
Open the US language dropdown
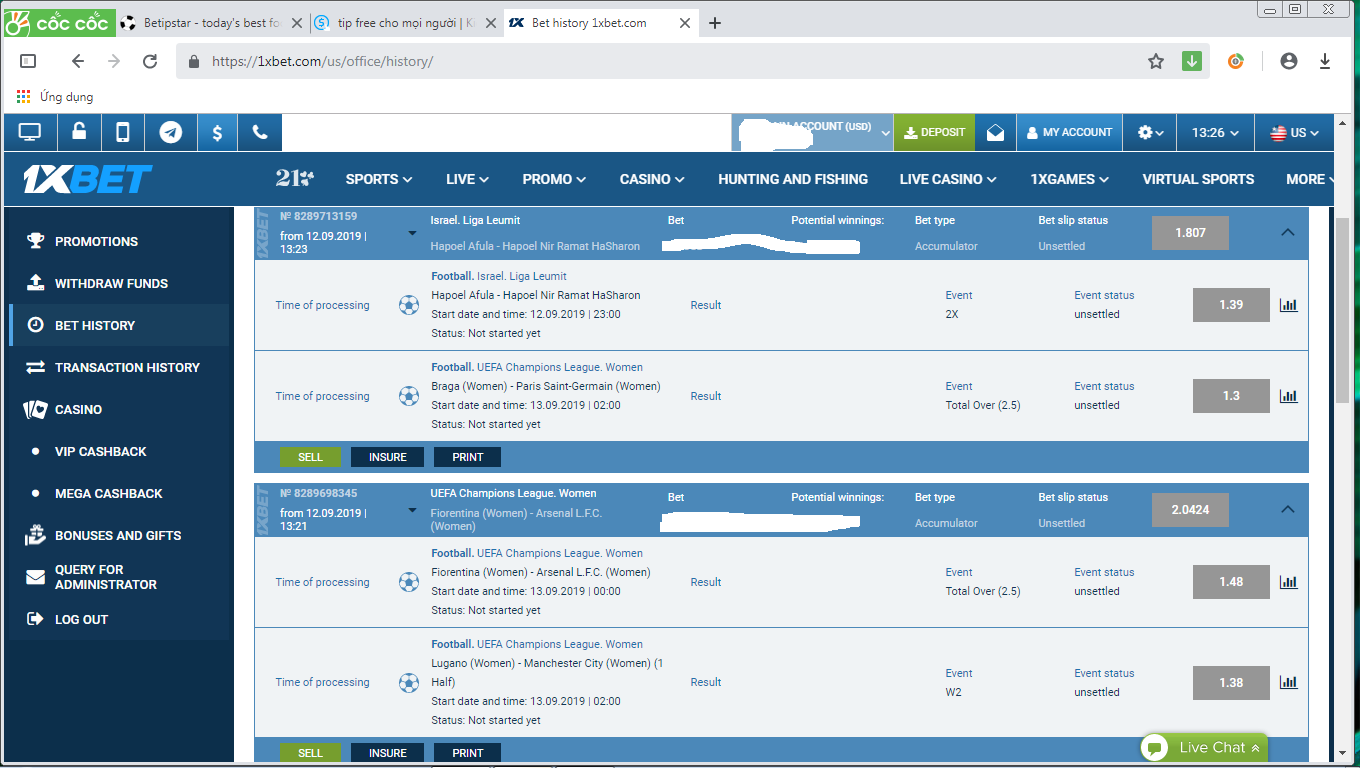coord(1294,132)
